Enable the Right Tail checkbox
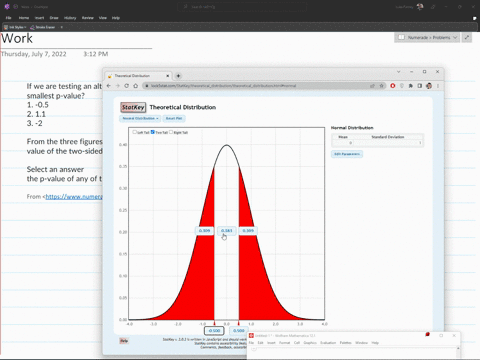480x360 pixels. [171, 132]
